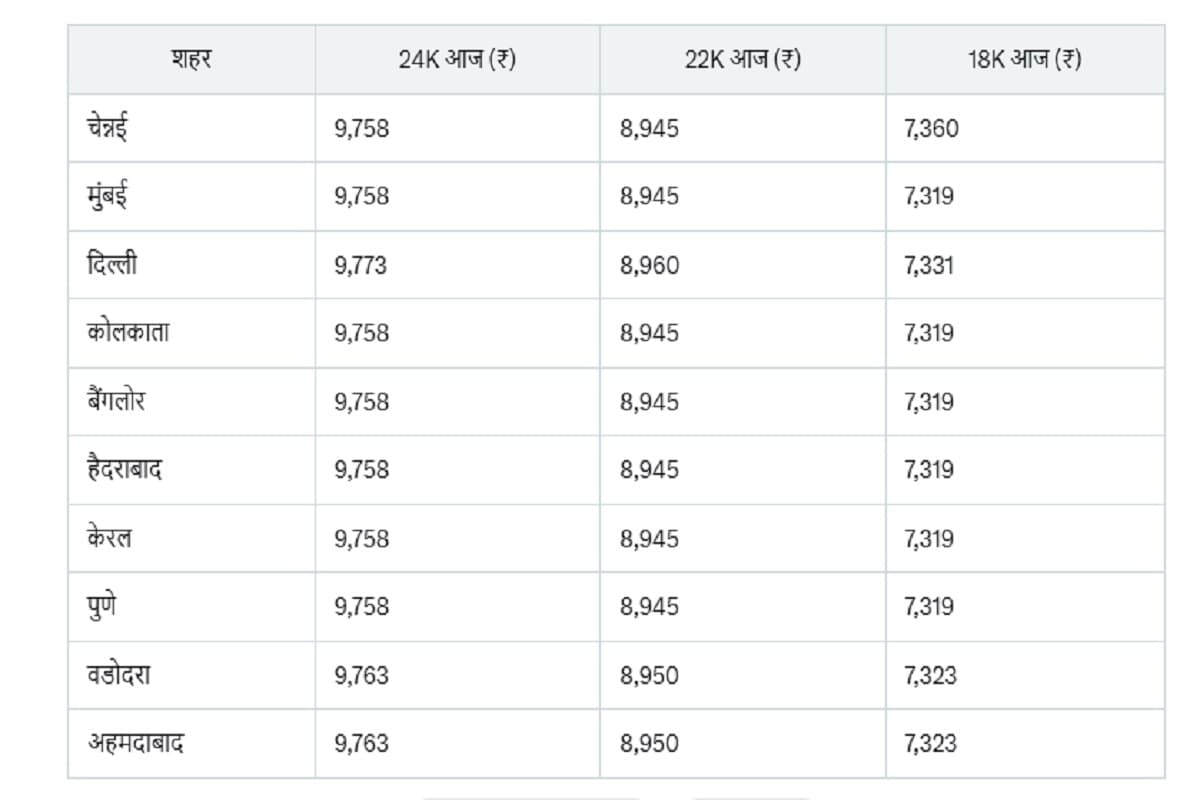The height and width of the screenshot is (800, 1200).
Task: Click the 22K आज (₹) header cell
Action: [742, 59]
